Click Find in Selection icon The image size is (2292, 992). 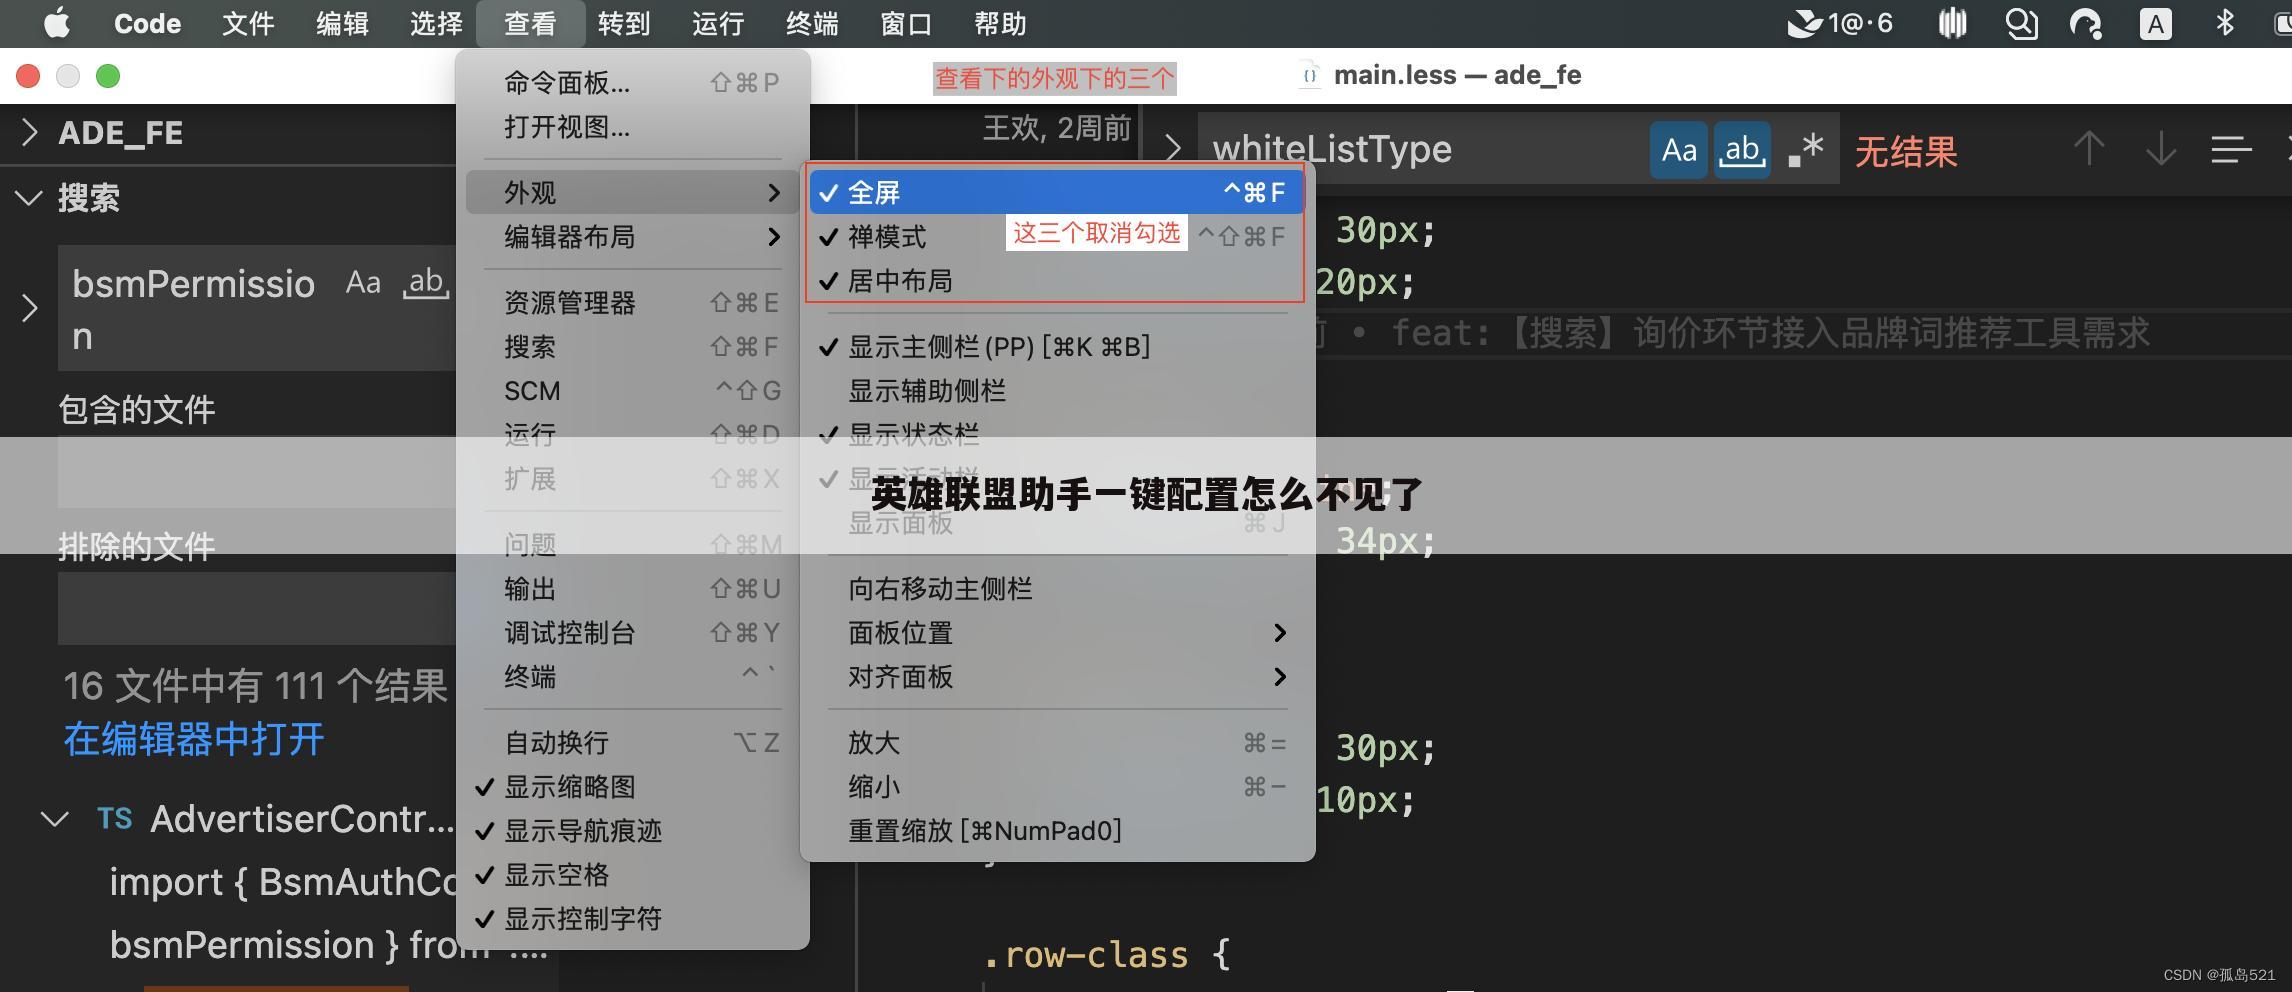(x=2231, y=150)
